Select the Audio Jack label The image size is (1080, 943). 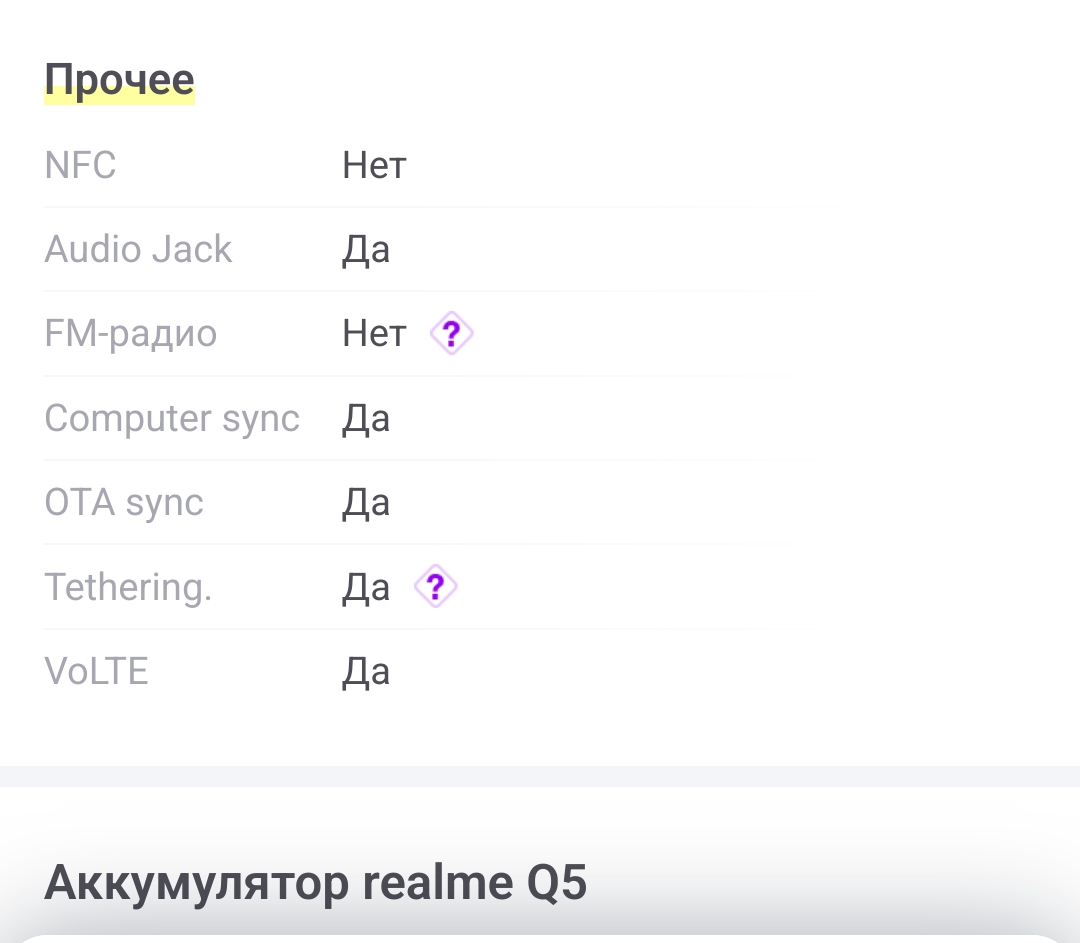point(138,249)
